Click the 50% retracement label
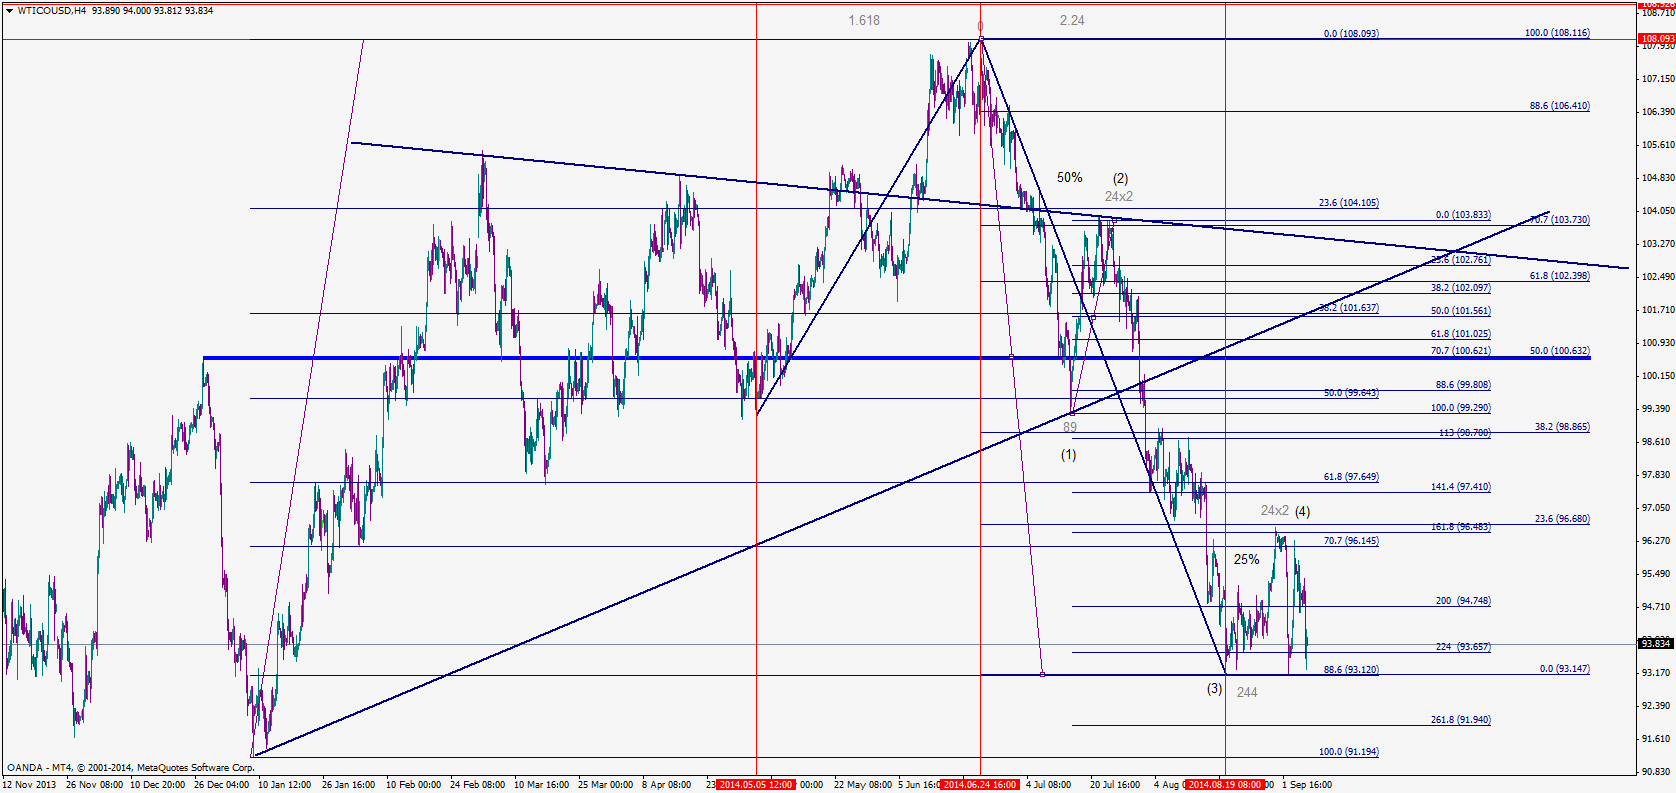Image resolution: width=1676 pixels, height=793 pixels. coord(1070,177)
